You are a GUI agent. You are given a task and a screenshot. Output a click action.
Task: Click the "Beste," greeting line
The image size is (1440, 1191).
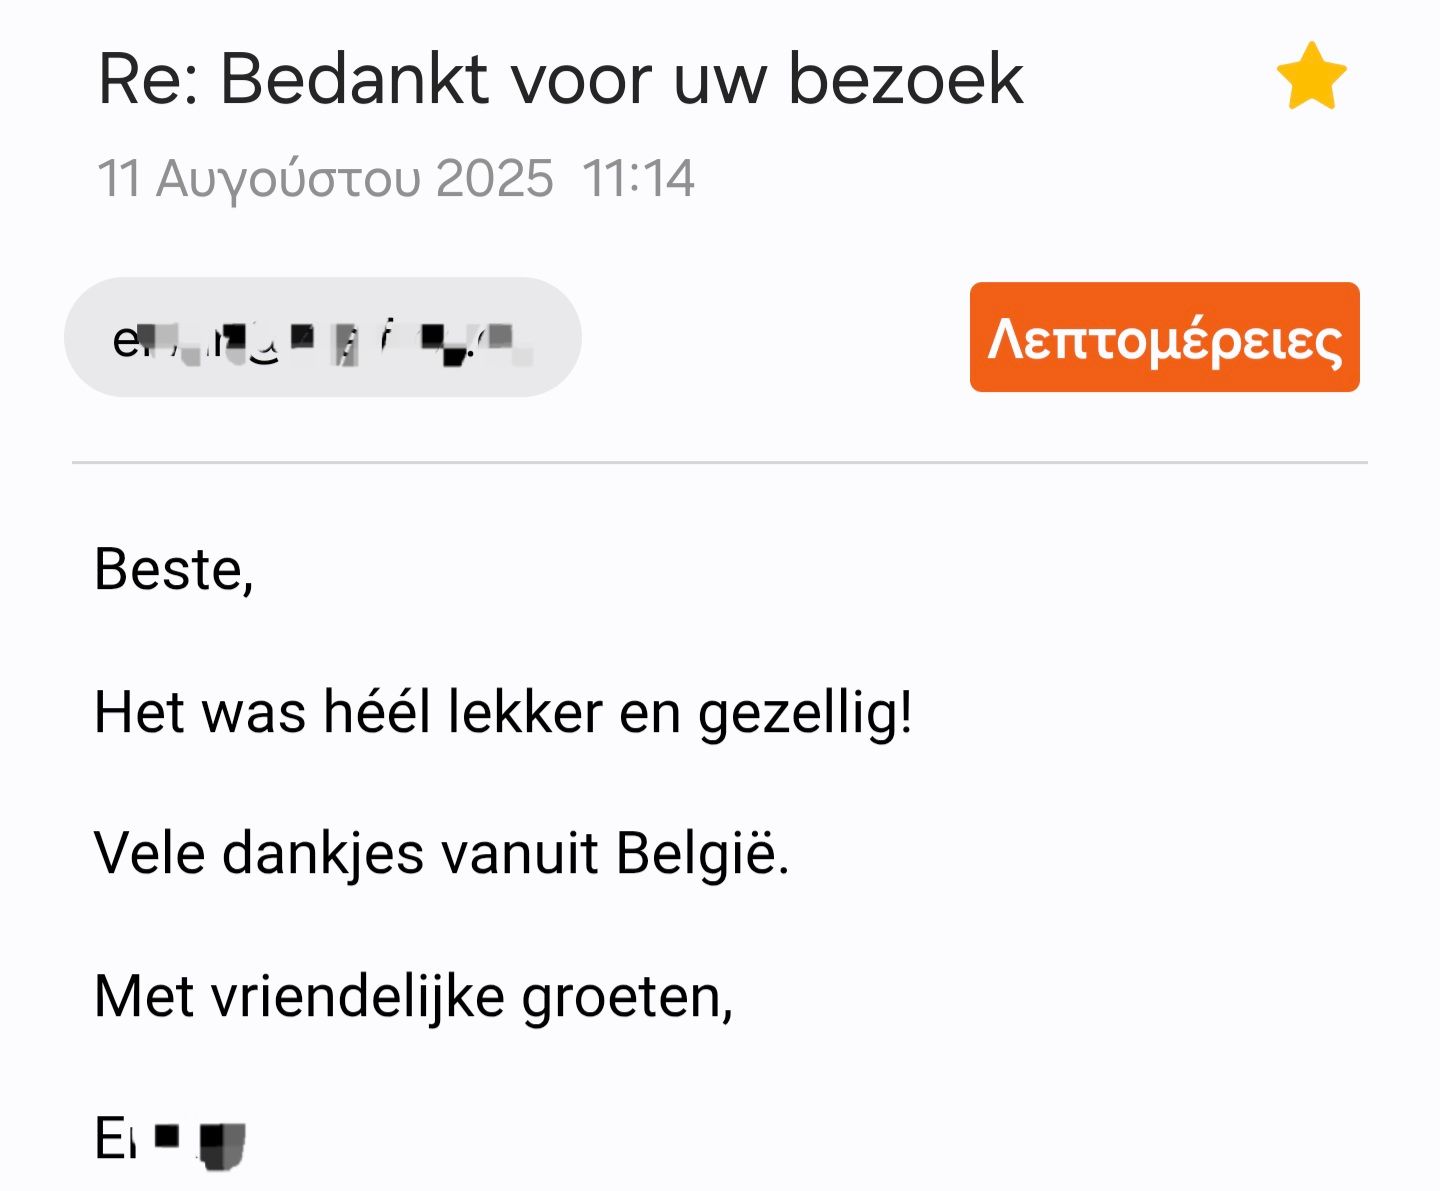coord(173,570)
